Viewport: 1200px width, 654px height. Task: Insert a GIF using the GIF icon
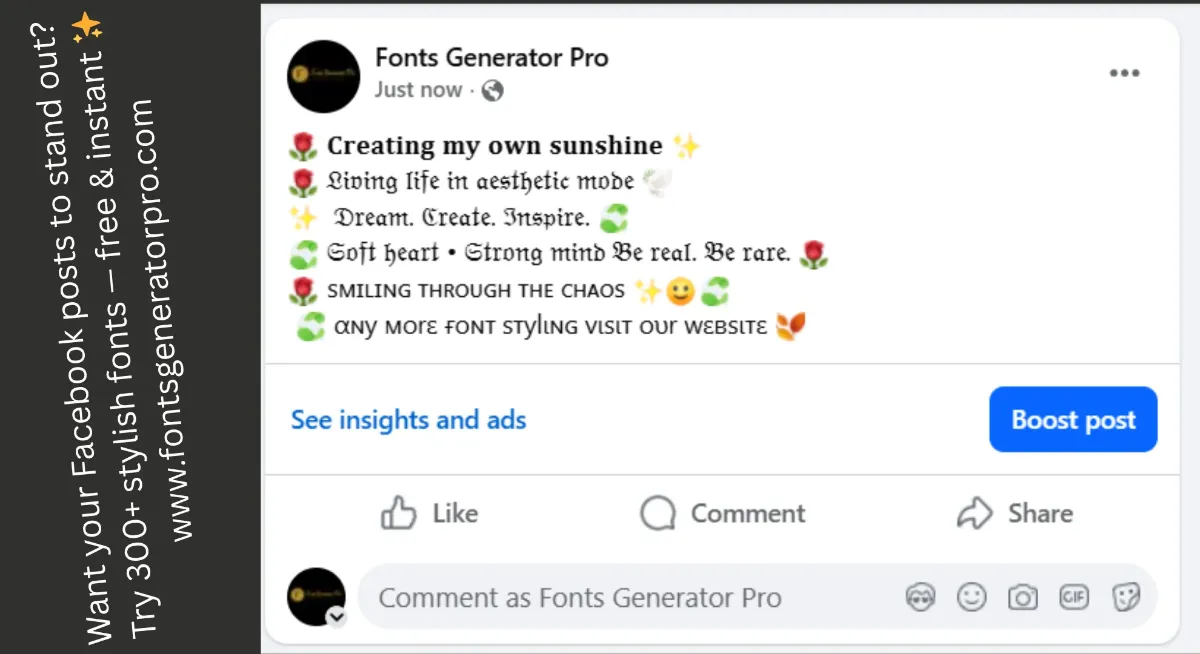1074,597
